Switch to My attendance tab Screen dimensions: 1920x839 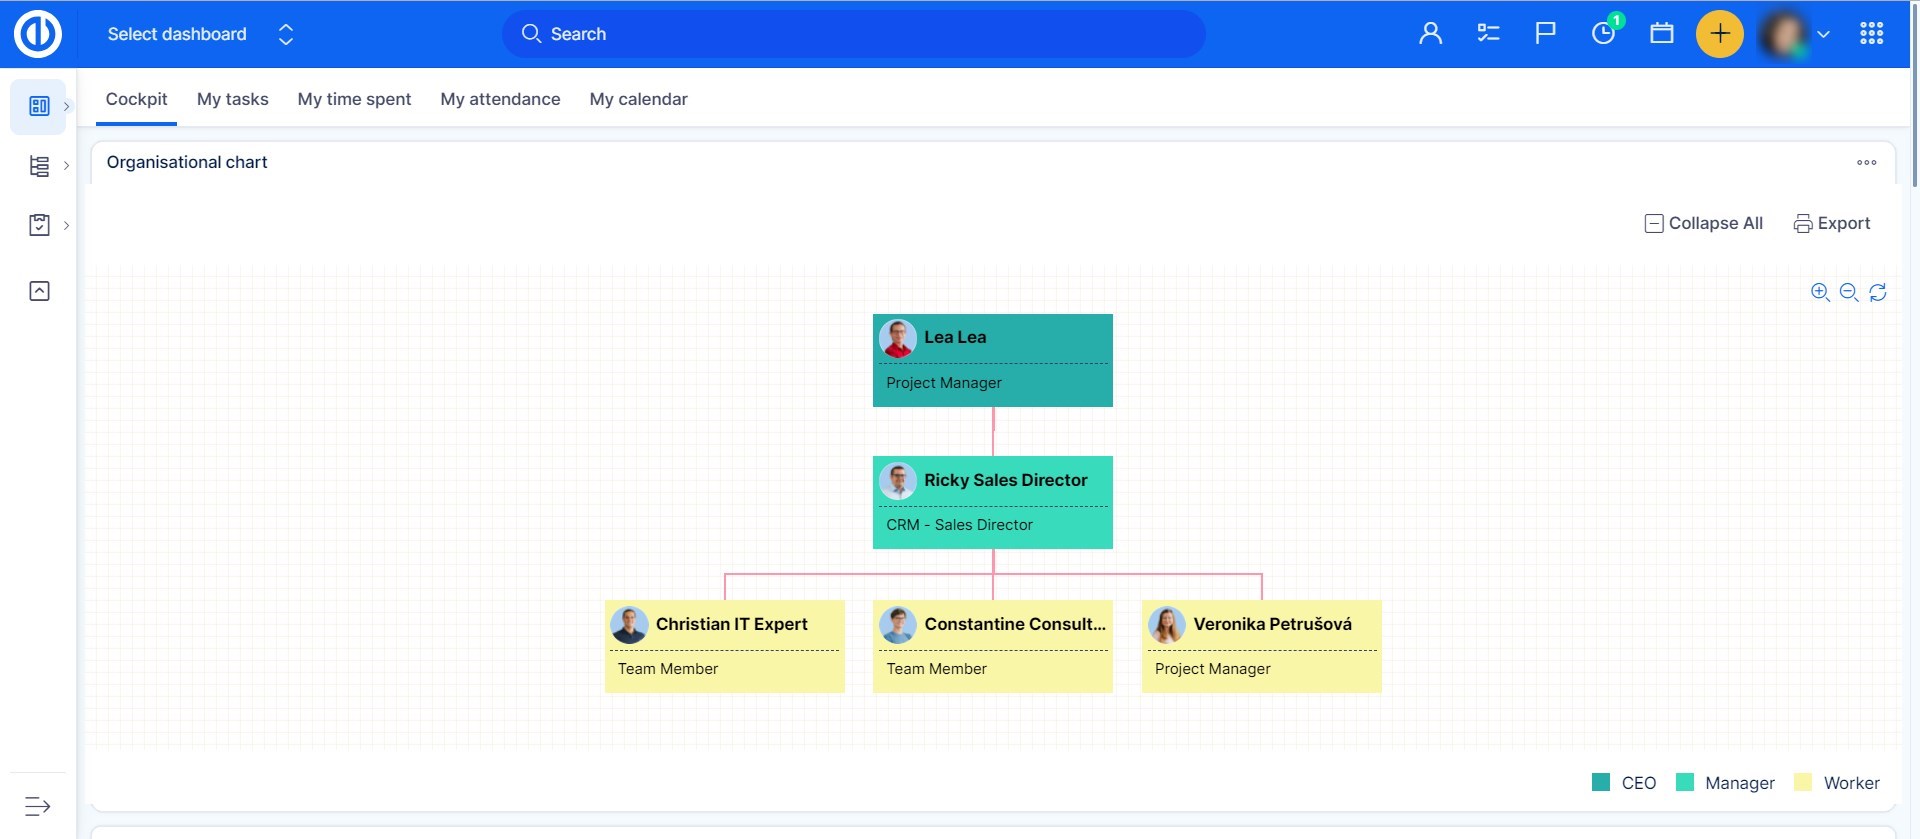(x=500, y=99)
